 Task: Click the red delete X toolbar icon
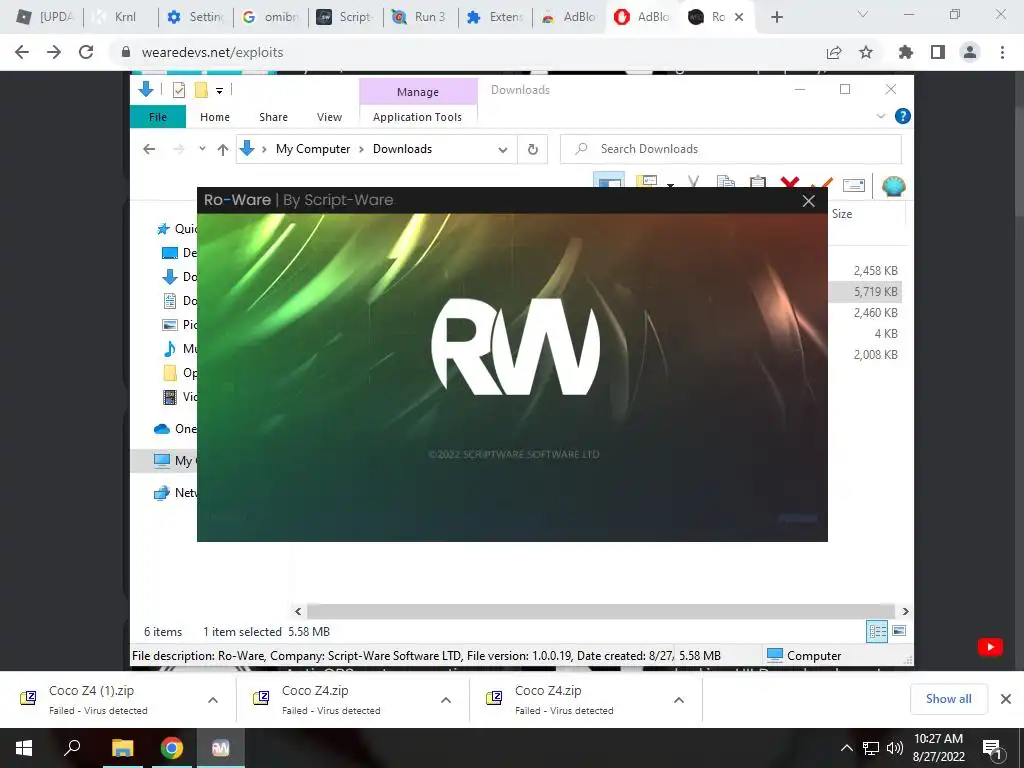point(790,184)
